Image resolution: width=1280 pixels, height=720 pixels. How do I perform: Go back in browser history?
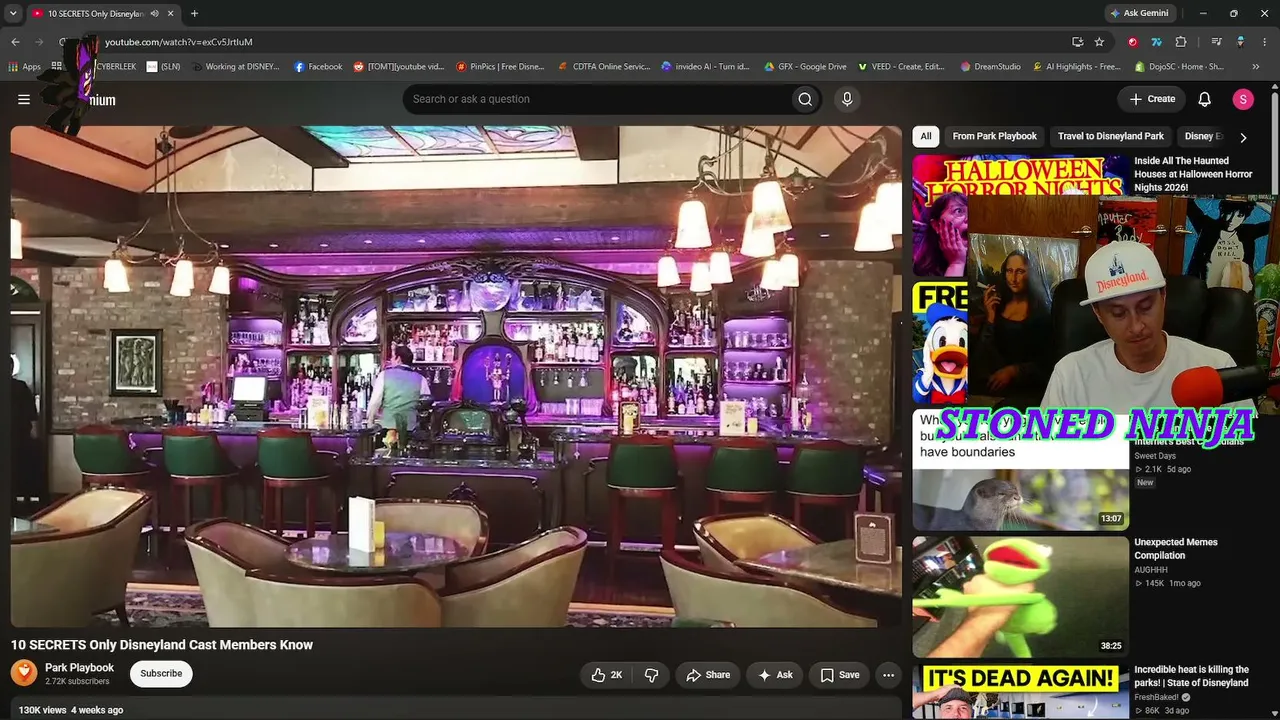pos(15,42)
